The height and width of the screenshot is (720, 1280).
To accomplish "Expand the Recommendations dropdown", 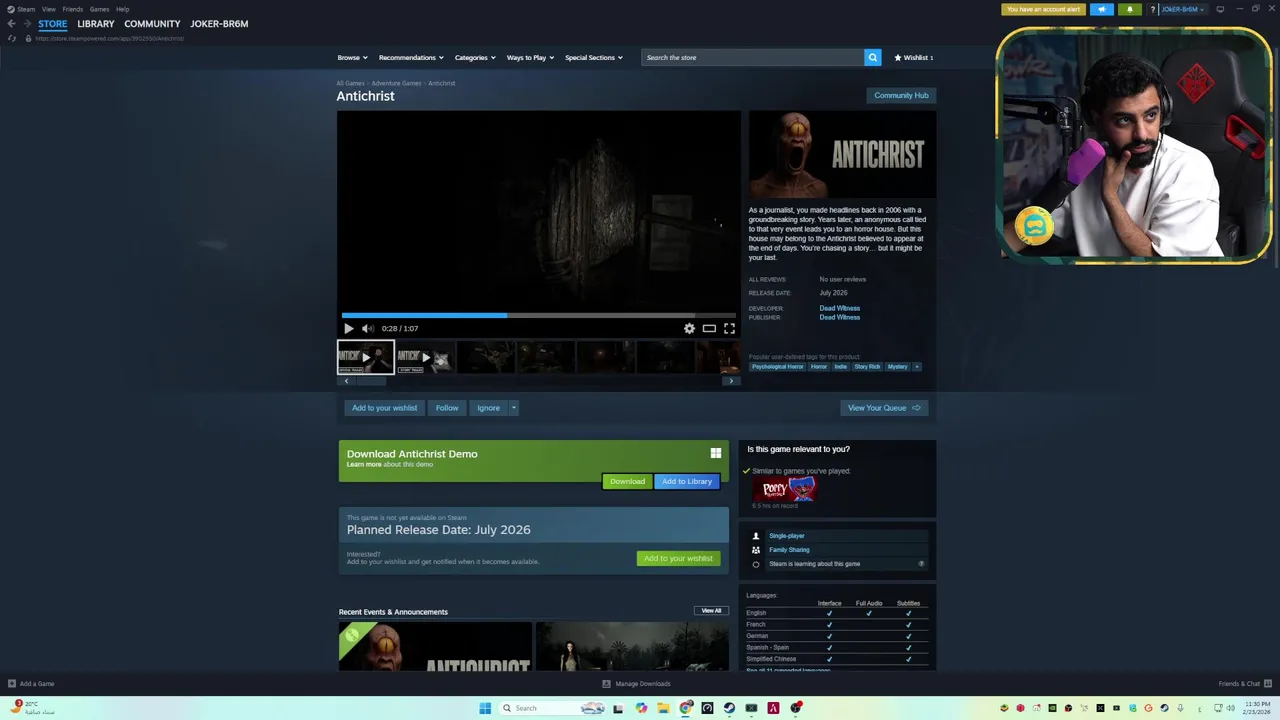I will (x=411, y=58).
